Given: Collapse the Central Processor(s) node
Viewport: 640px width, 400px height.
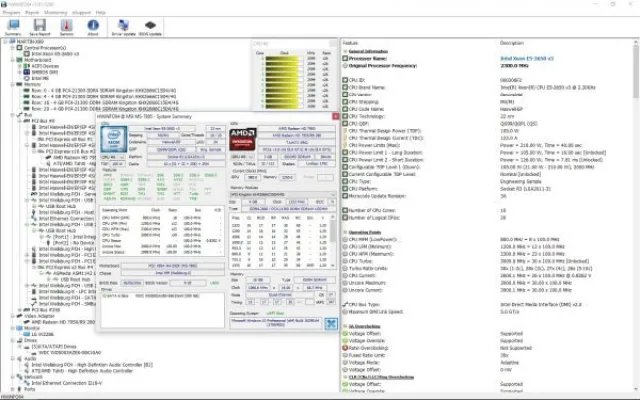Looking at the screenshot, I should point(13,48).
